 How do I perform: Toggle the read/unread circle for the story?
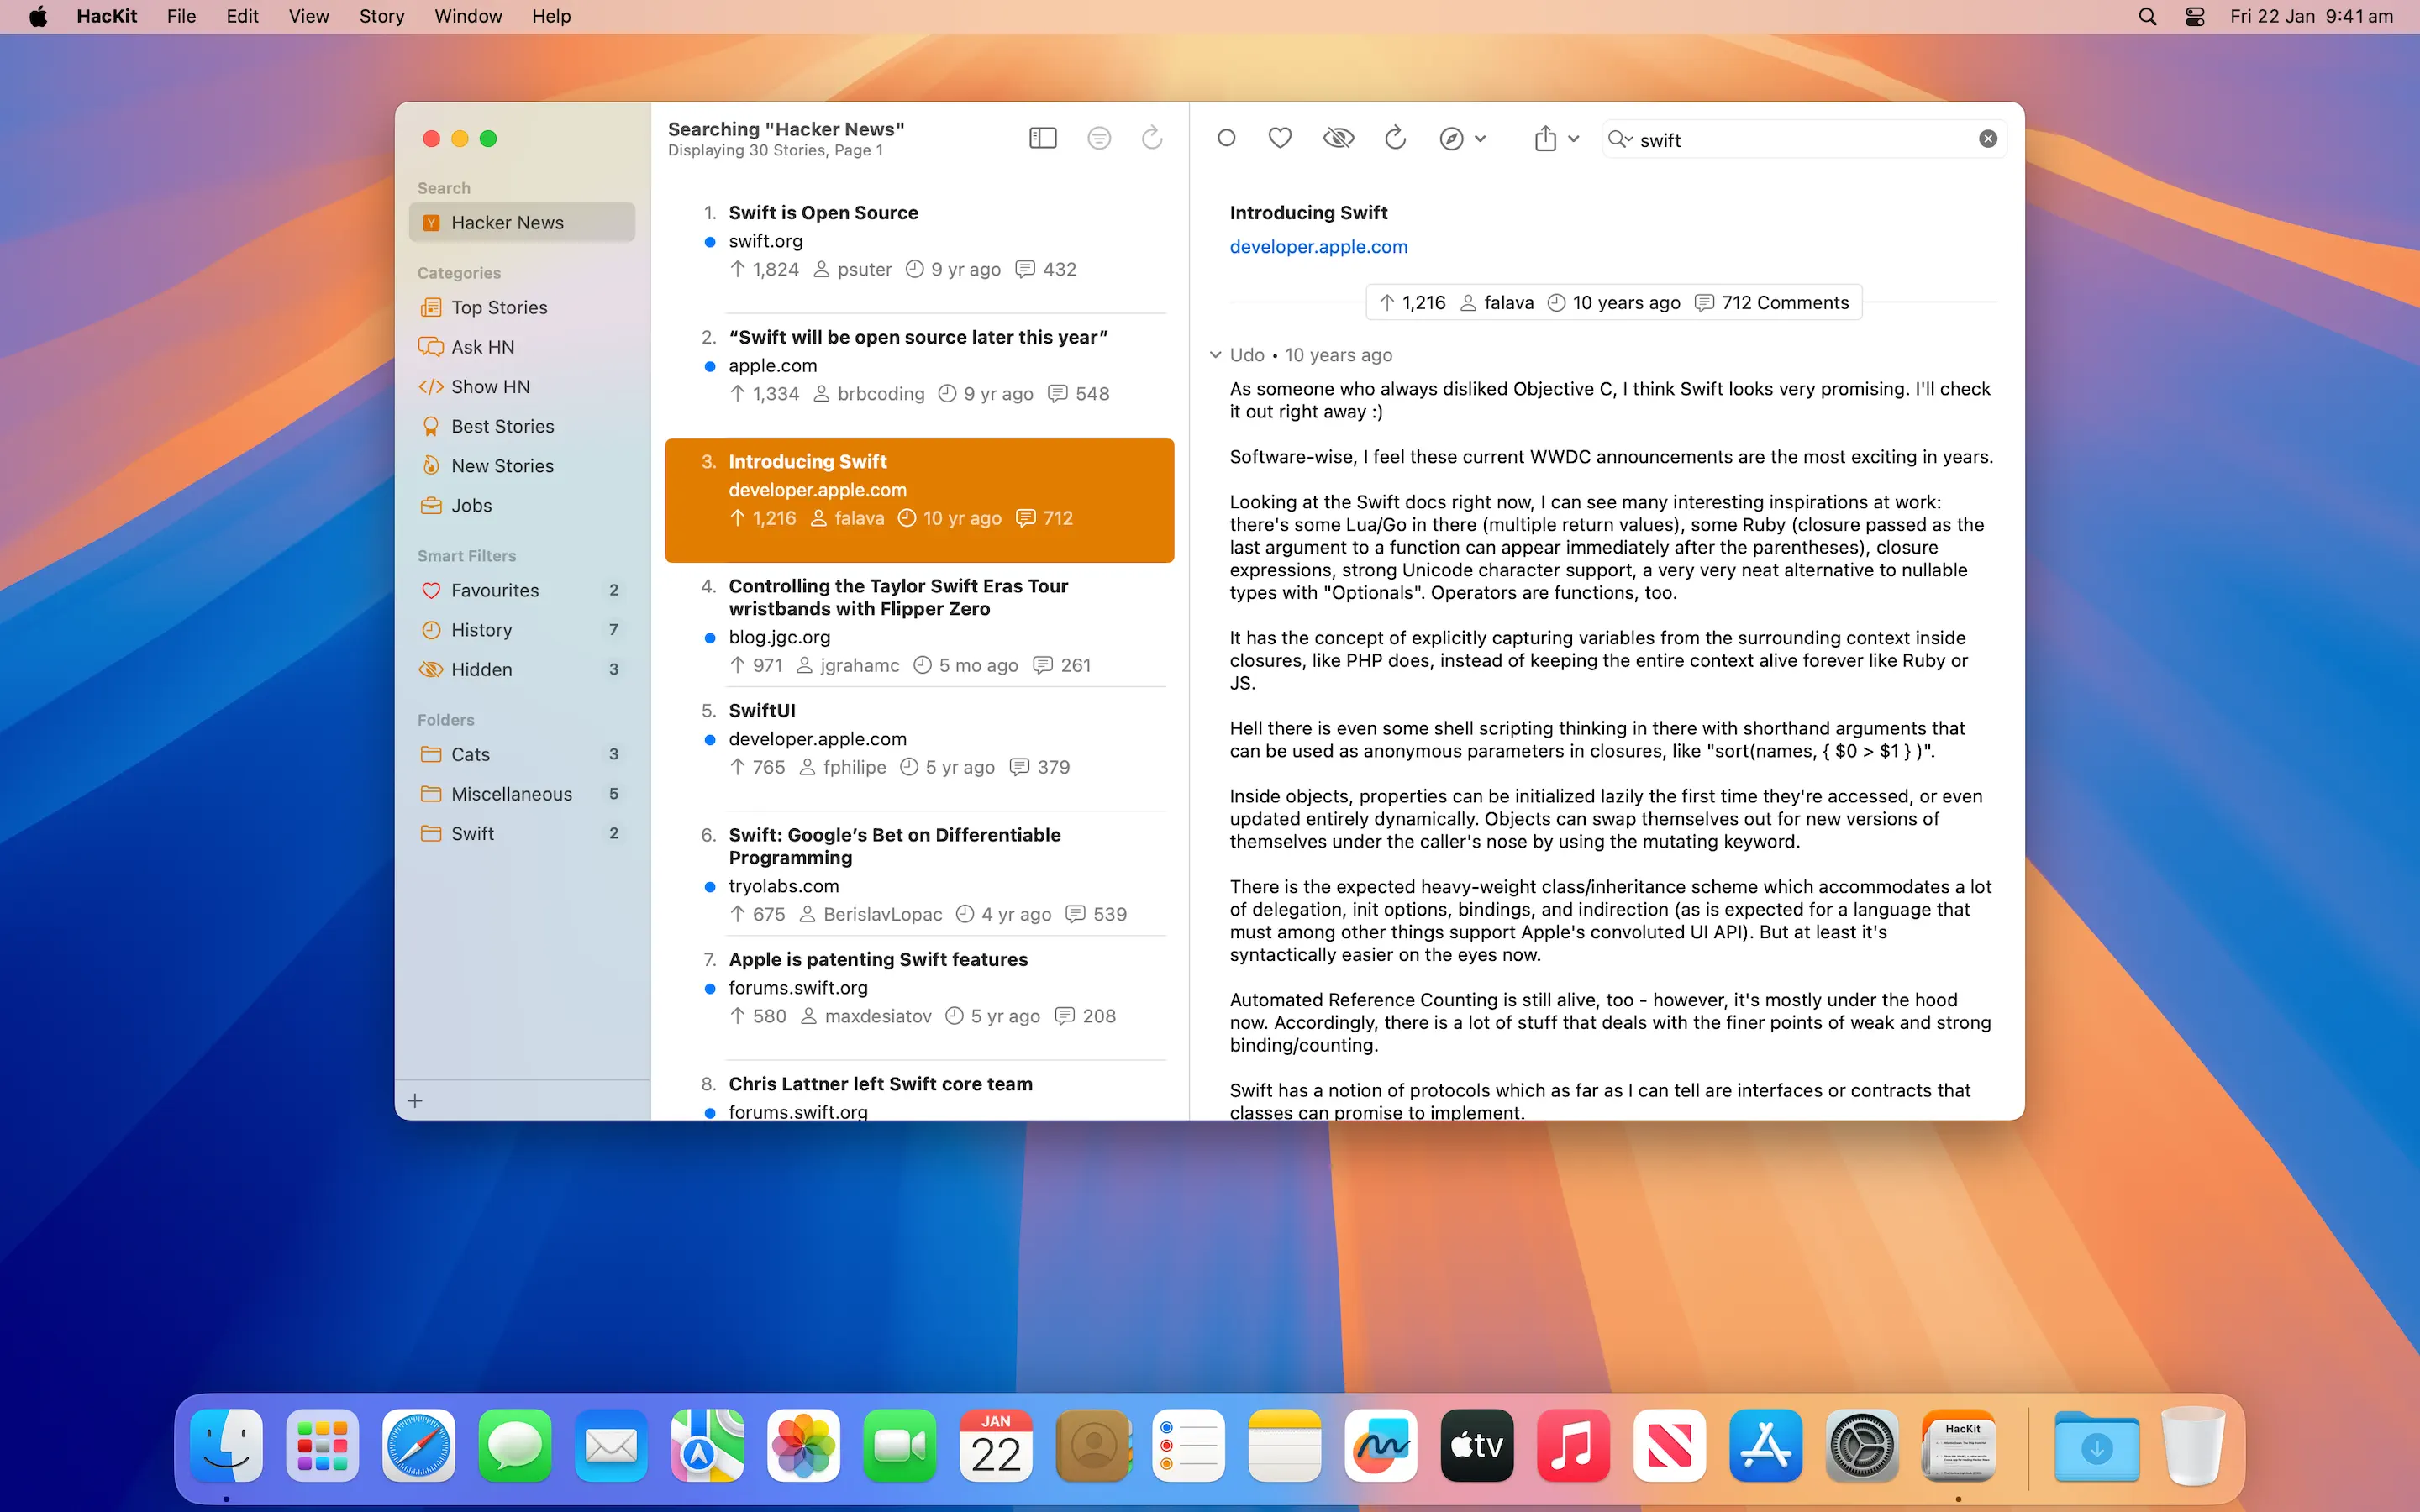(1226, 138)
